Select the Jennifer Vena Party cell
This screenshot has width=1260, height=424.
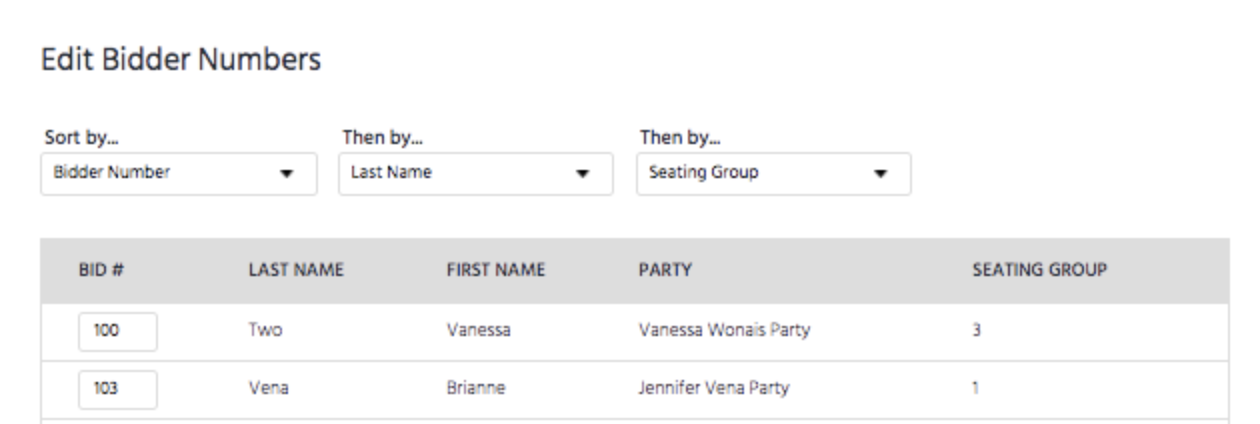[x=713, y=389]
